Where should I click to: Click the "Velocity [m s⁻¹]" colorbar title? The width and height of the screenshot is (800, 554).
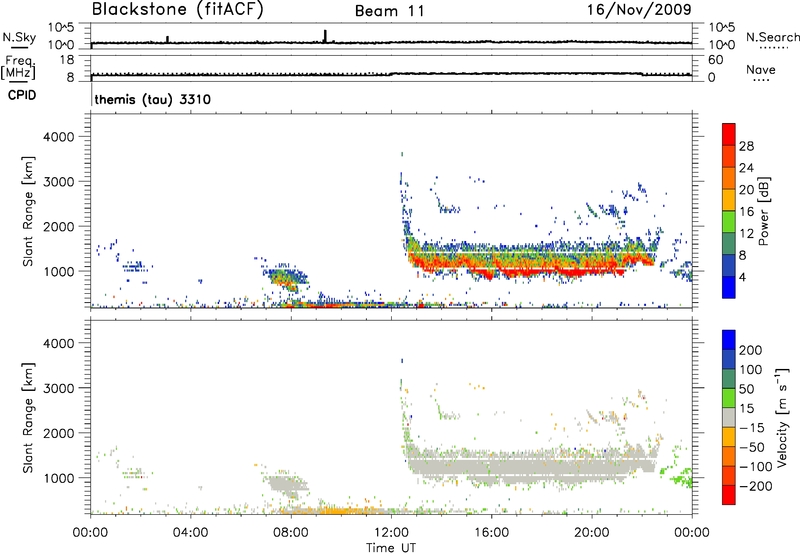(x=782, y=417)
